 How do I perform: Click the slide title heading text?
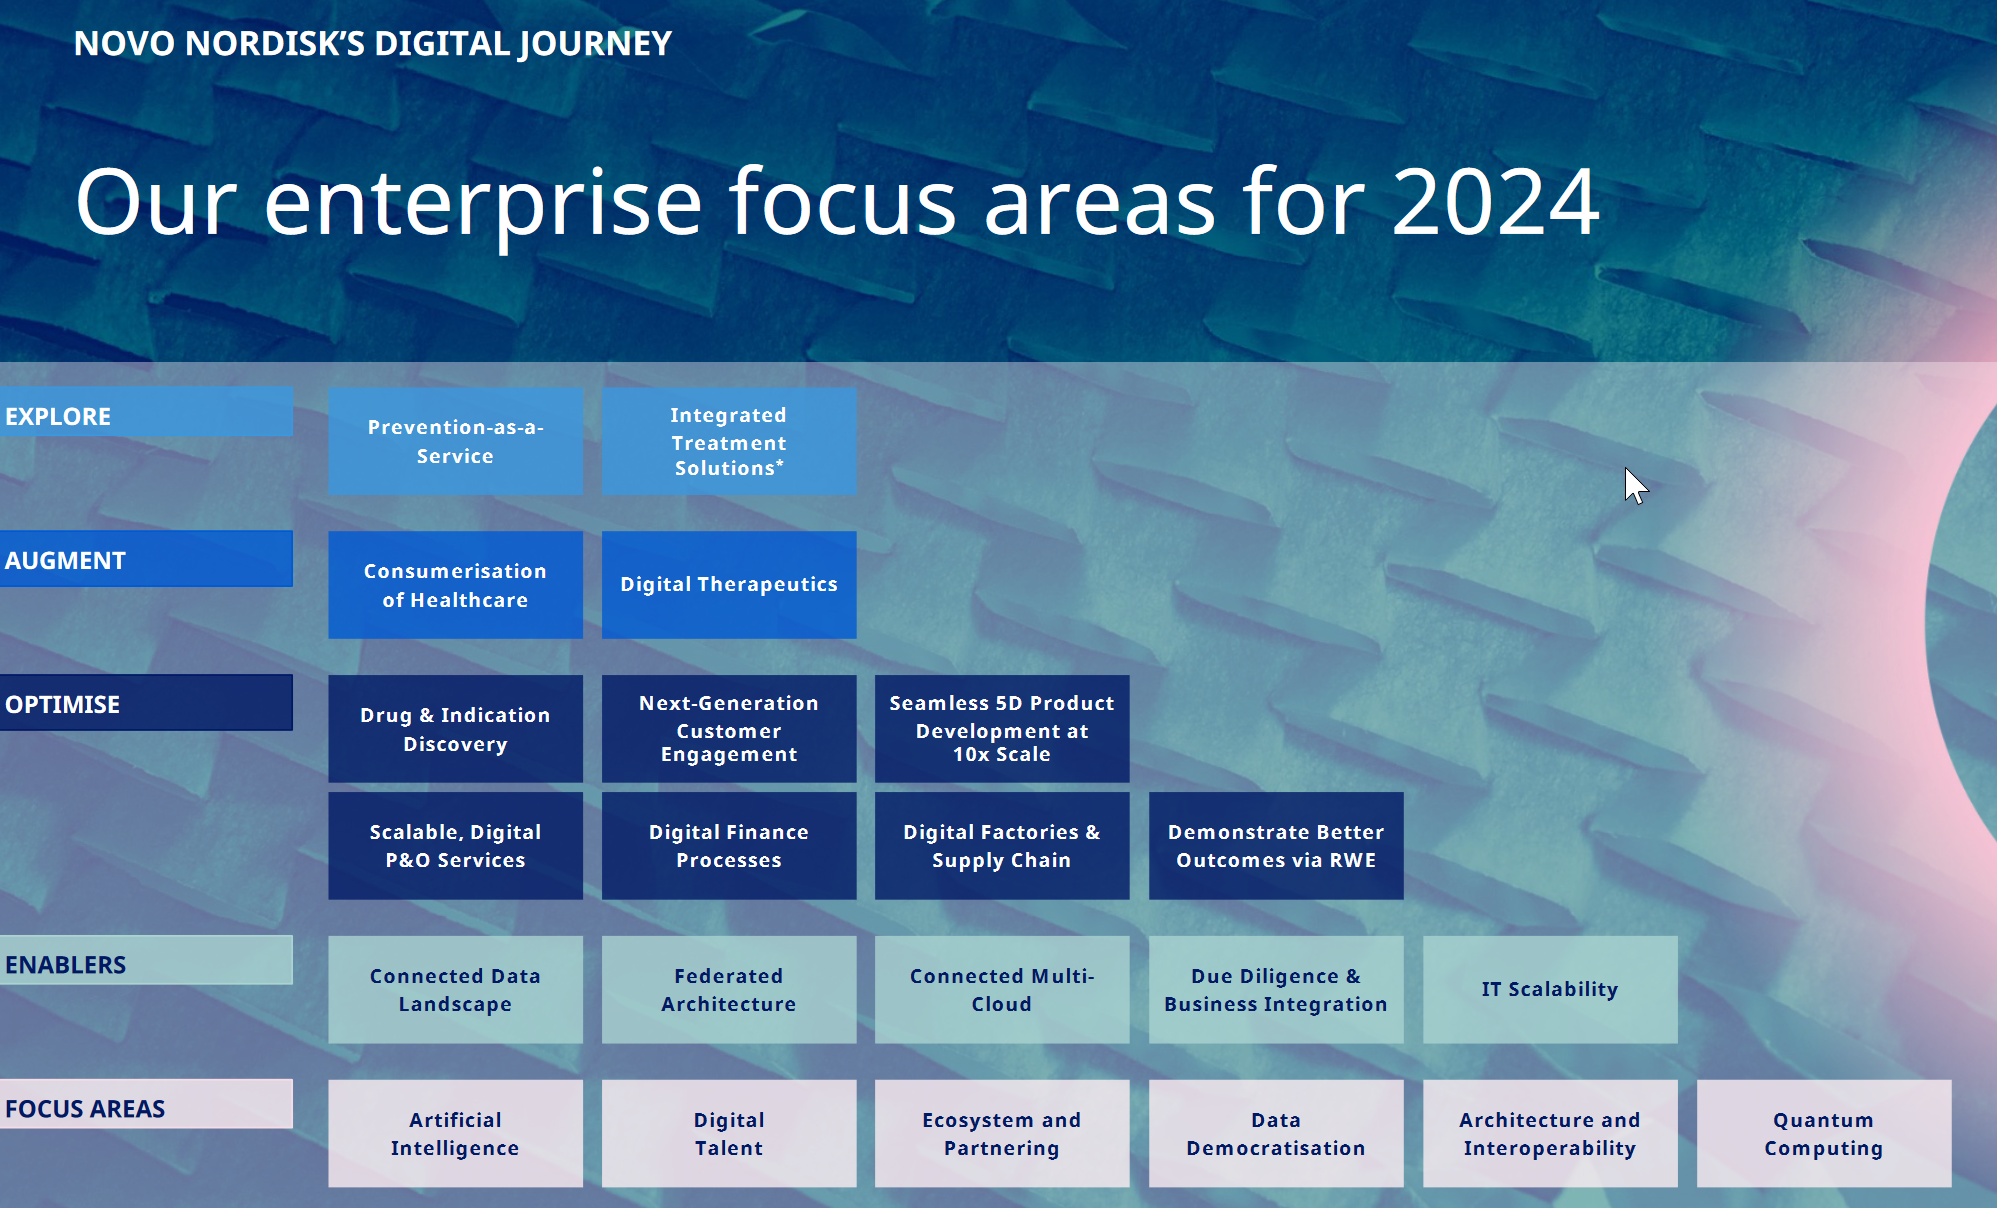(836, 202)
